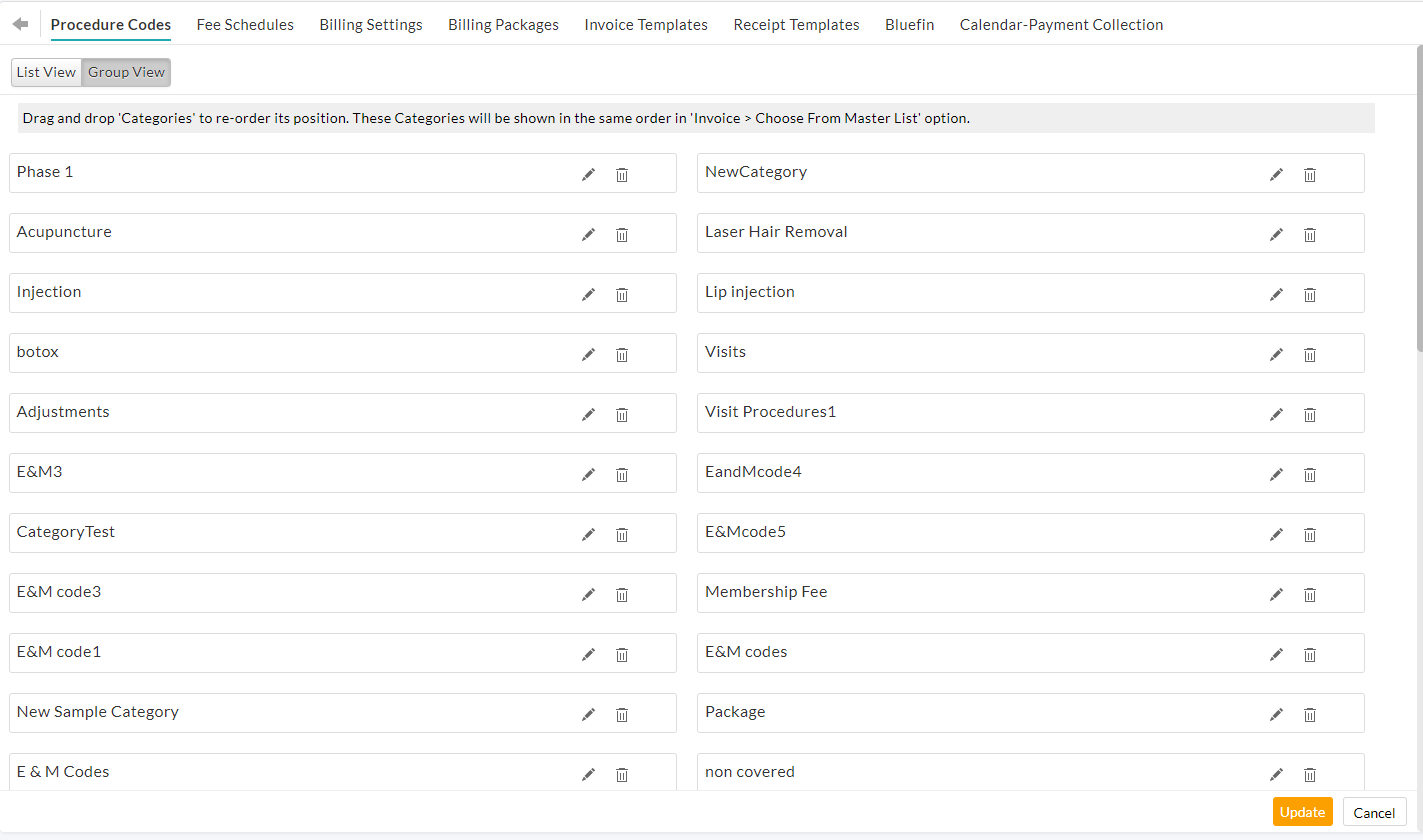Delete the Lip injection category

click(x=1310, y=294)
